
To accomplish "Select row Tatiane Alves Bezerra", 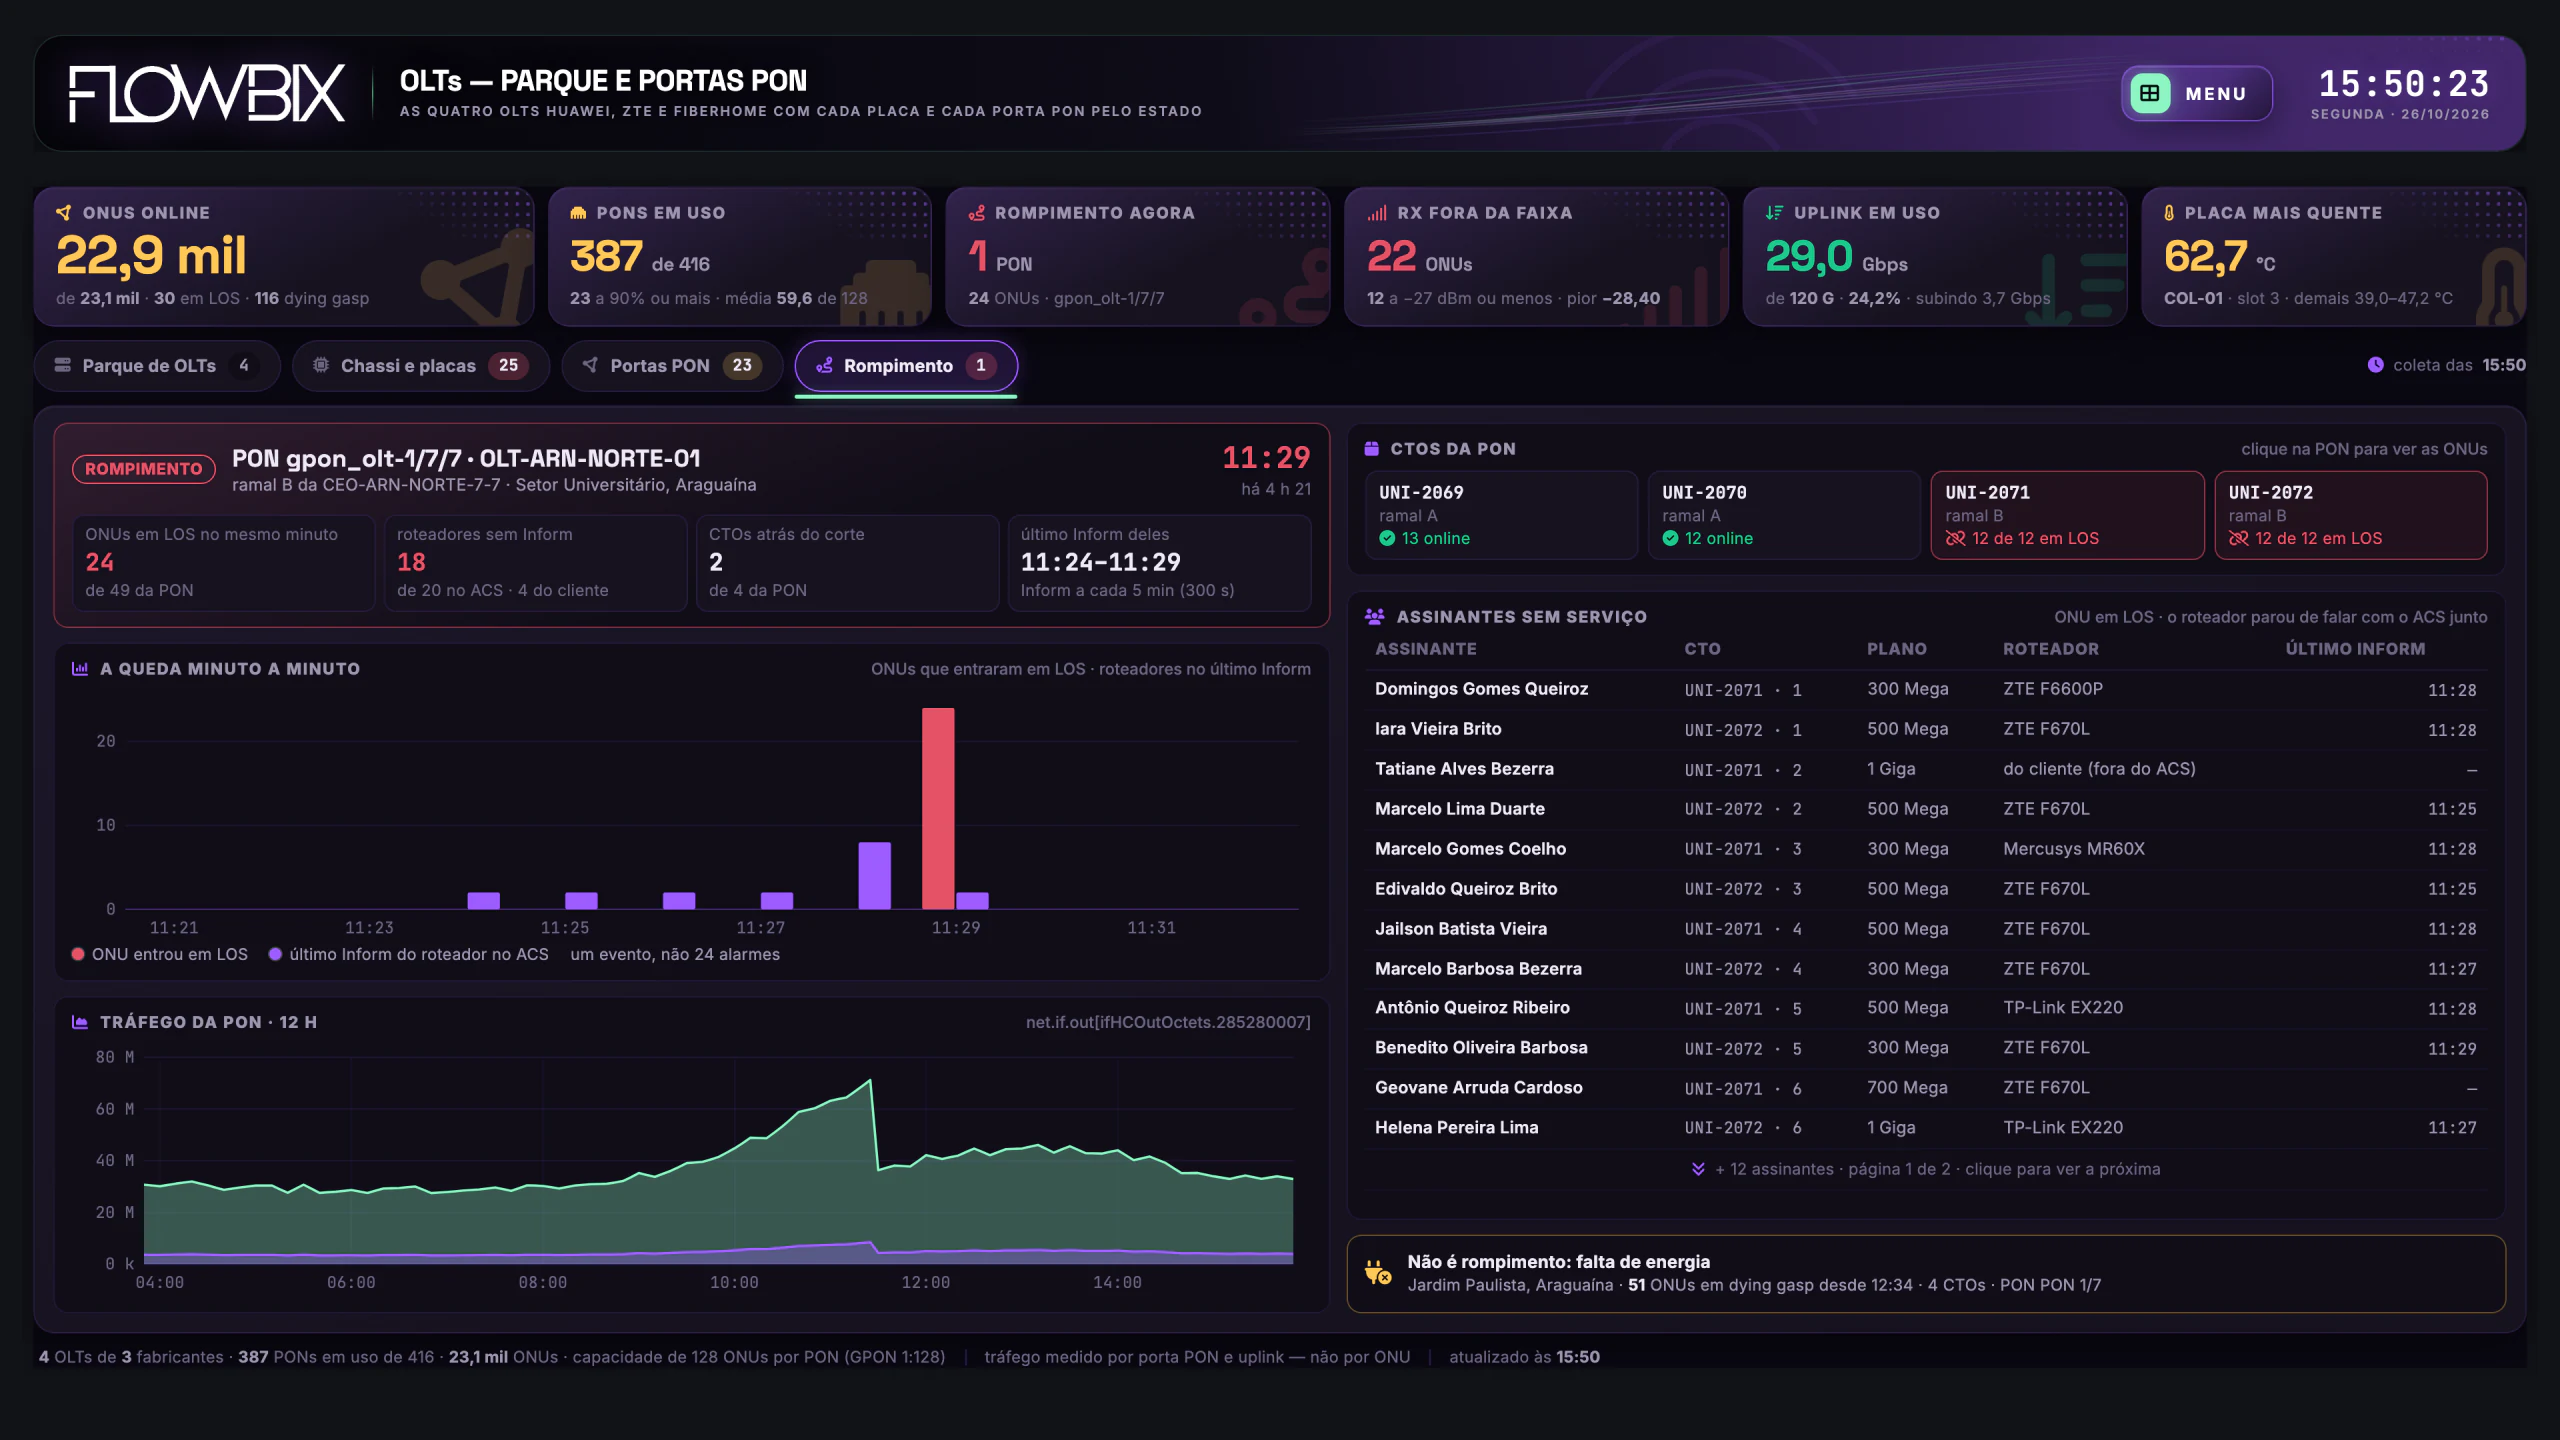I will pos(1926,769).
